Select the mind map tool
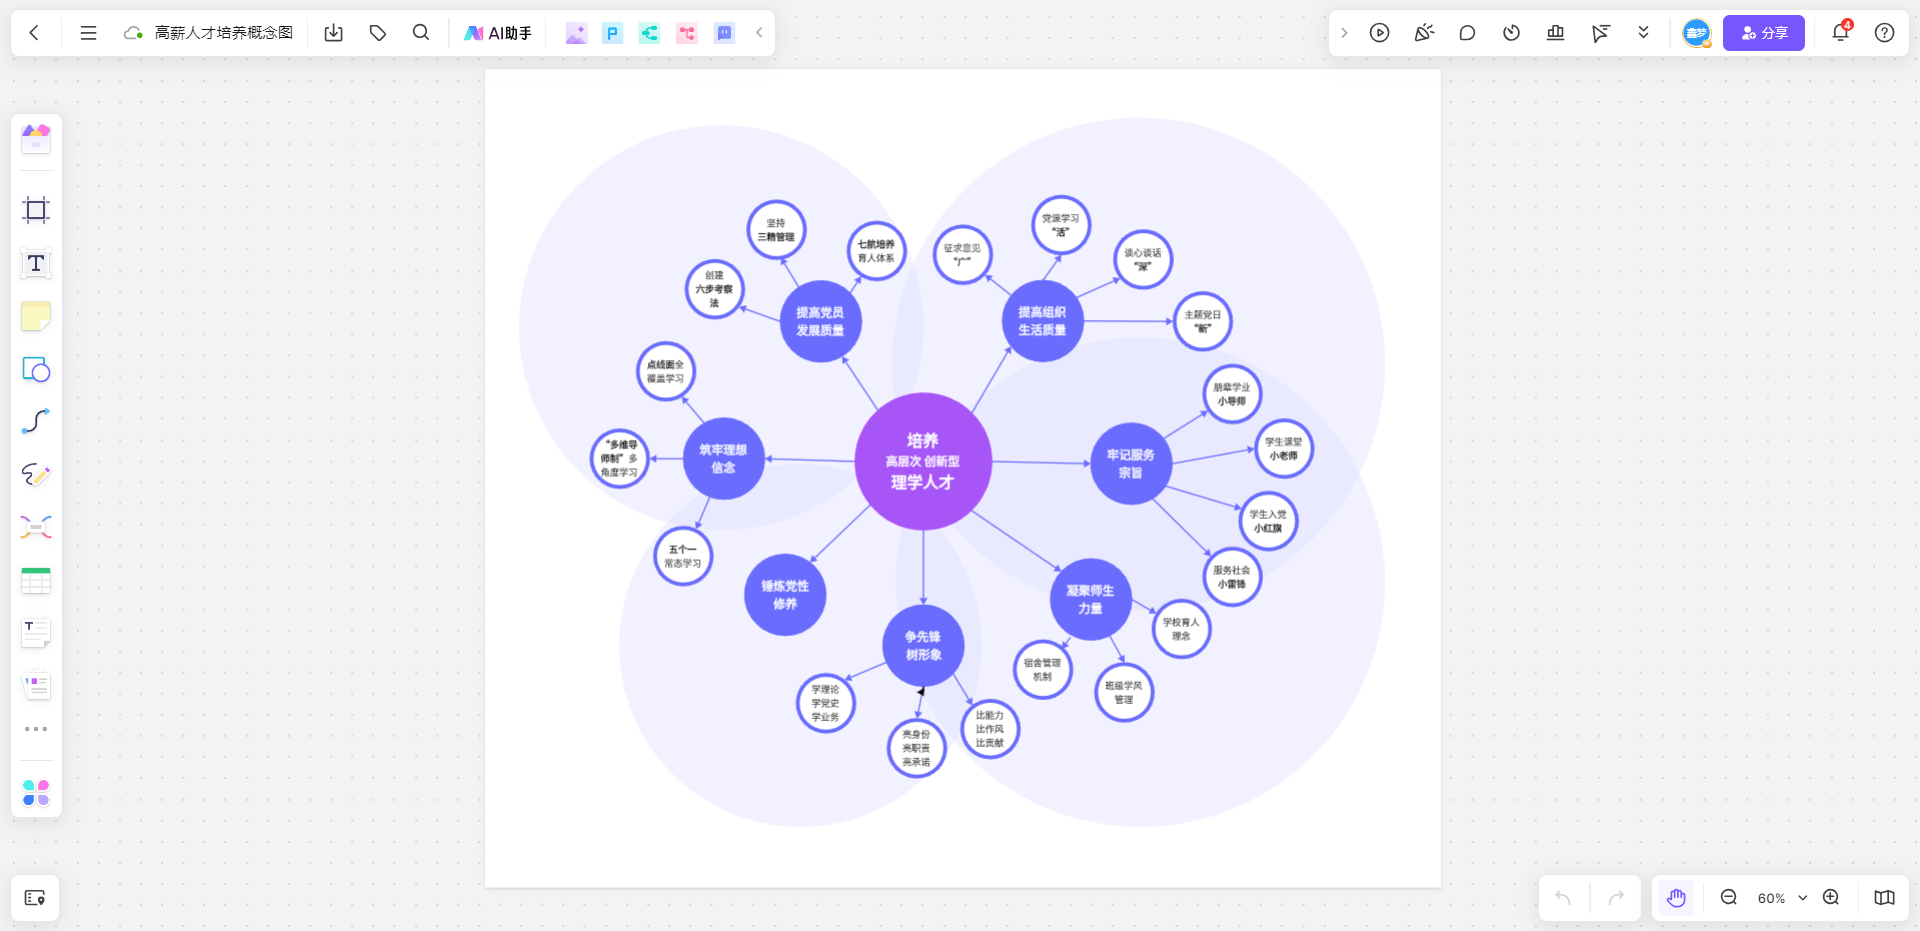 (36, 527)
